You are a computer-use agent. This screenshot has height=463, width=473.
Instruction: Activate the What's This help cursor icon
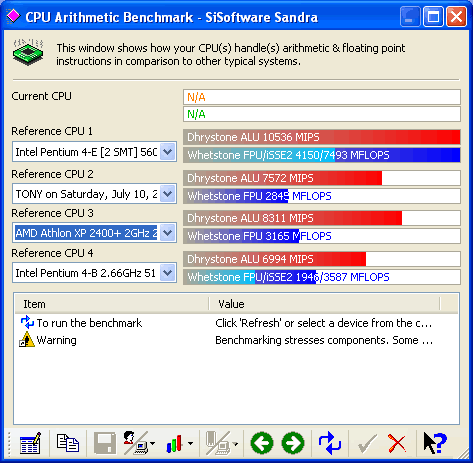[x=435, y=443]
